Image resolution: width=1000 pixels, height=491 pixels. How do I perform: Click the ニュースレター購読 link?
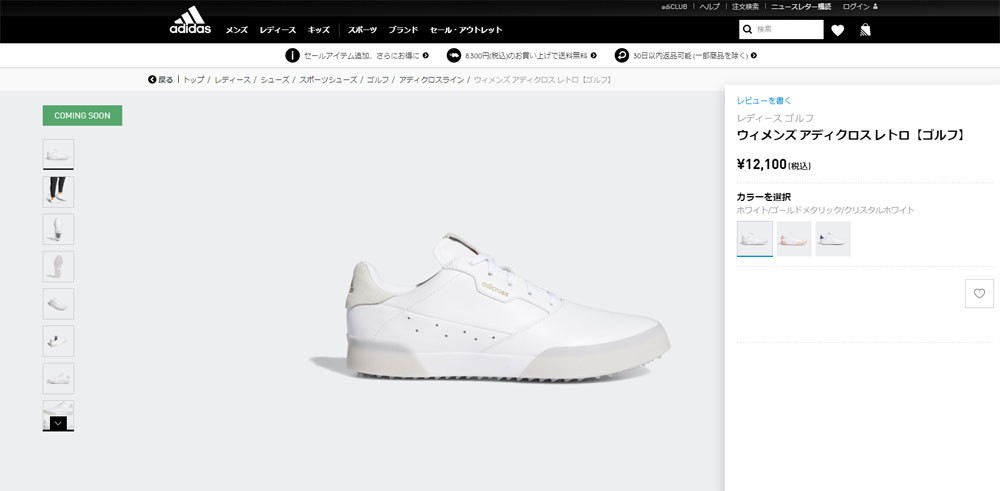801,6
